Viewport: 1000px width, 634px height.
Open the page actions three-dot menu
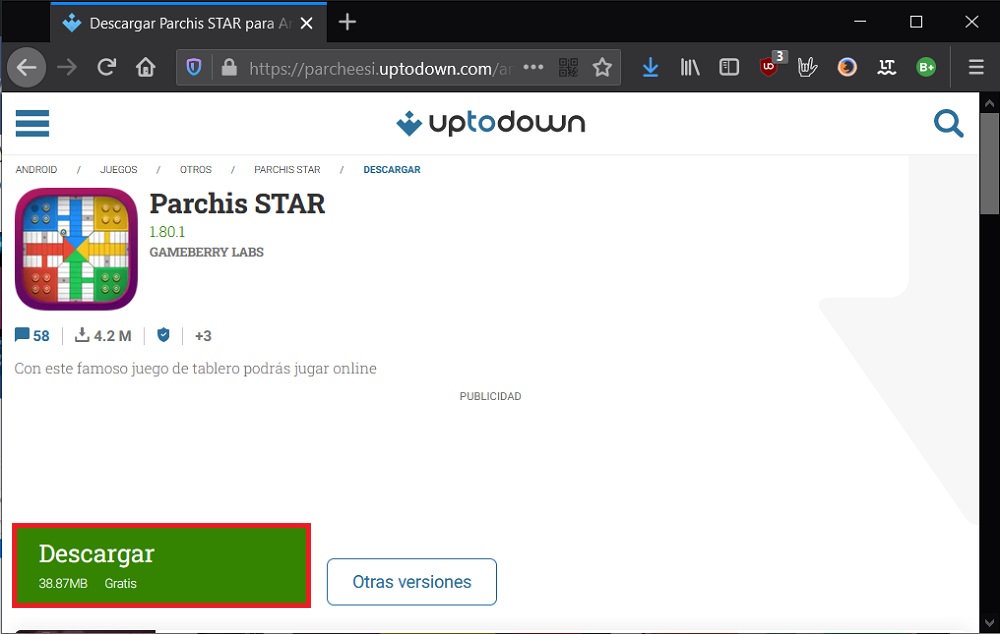click(534, 68)
